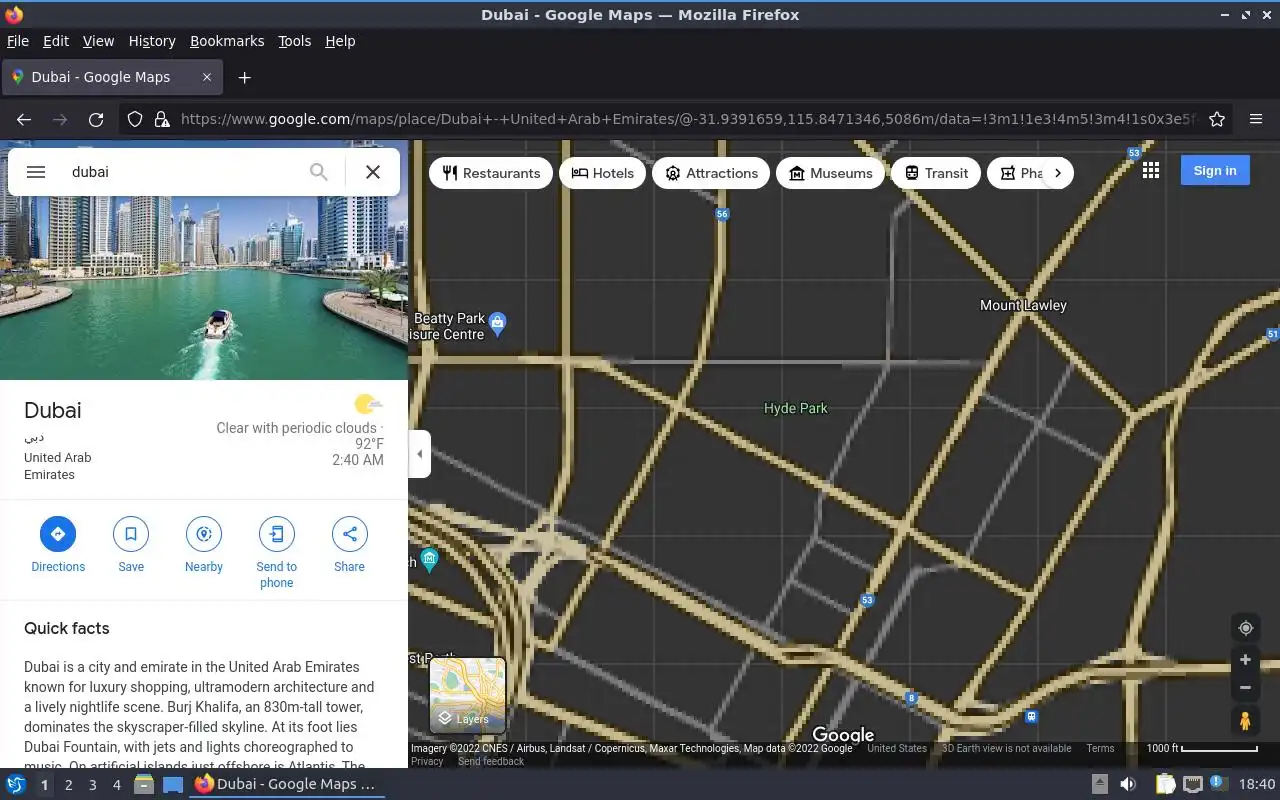Click the magnifier search icon
The height and width of the screenshot is (800, 1280).
318,172
